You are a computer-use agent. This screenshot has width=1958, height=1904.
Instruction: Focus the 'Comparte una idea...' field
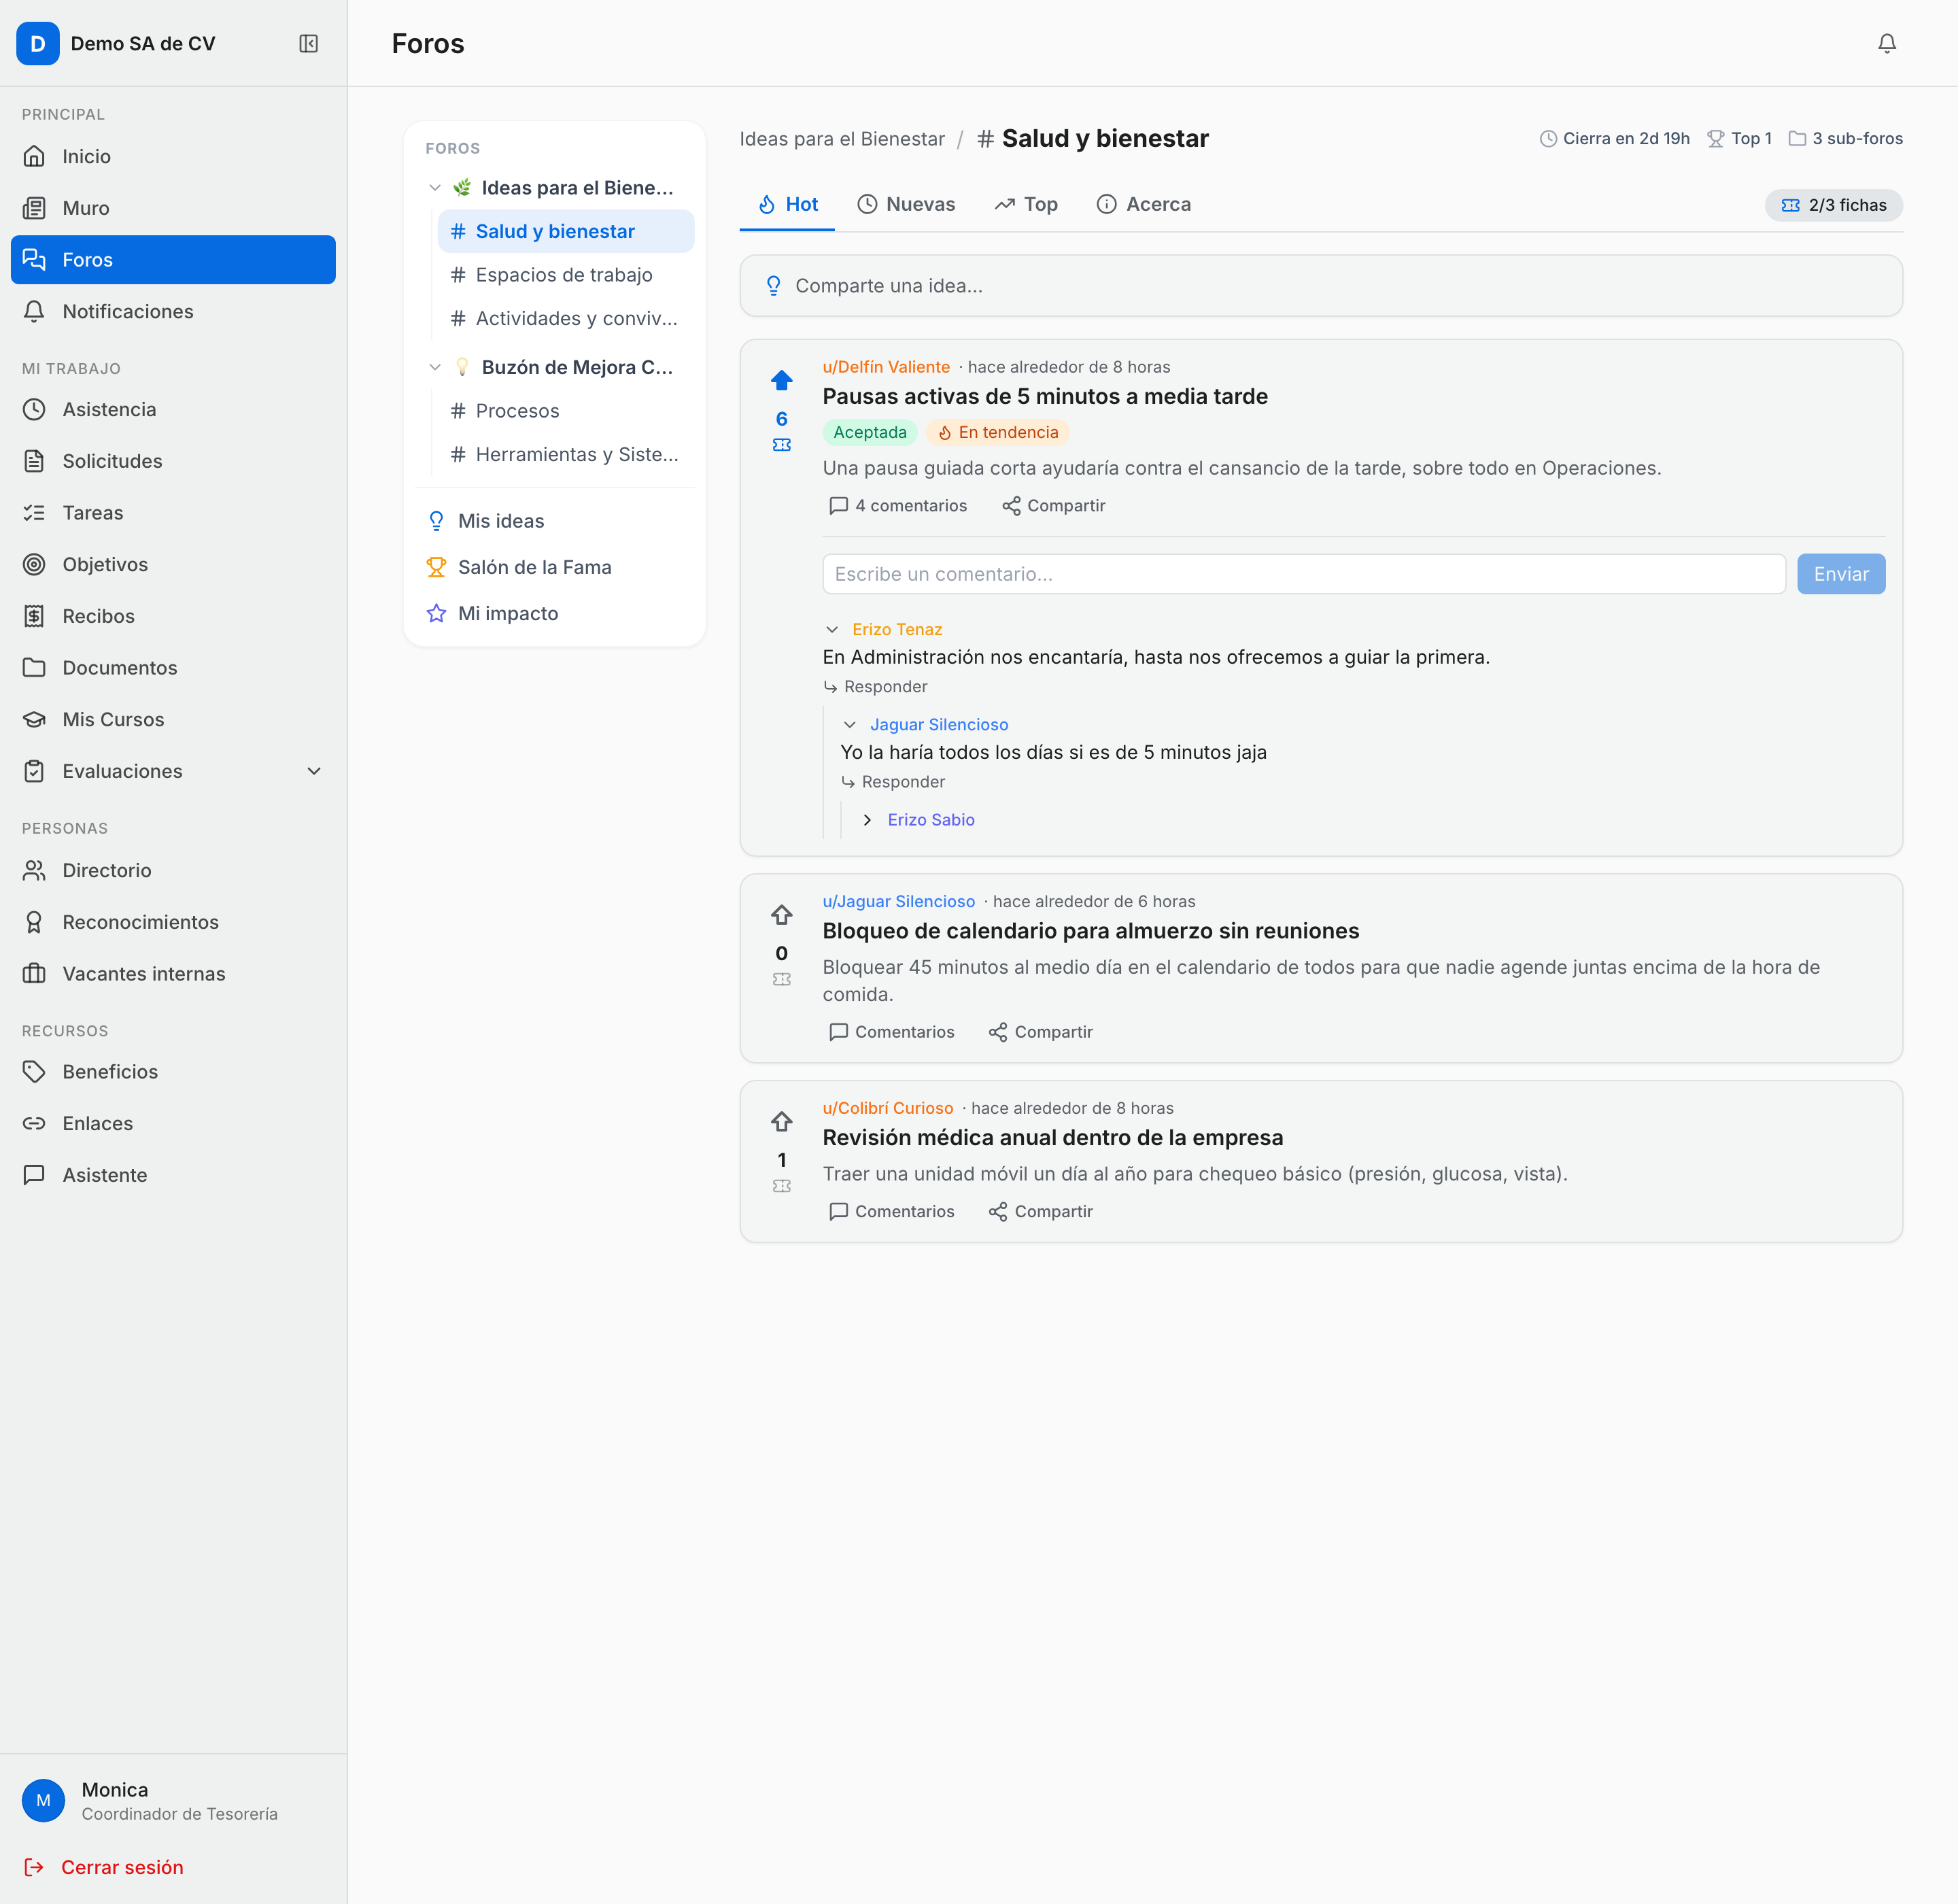tap(1320, 286)
